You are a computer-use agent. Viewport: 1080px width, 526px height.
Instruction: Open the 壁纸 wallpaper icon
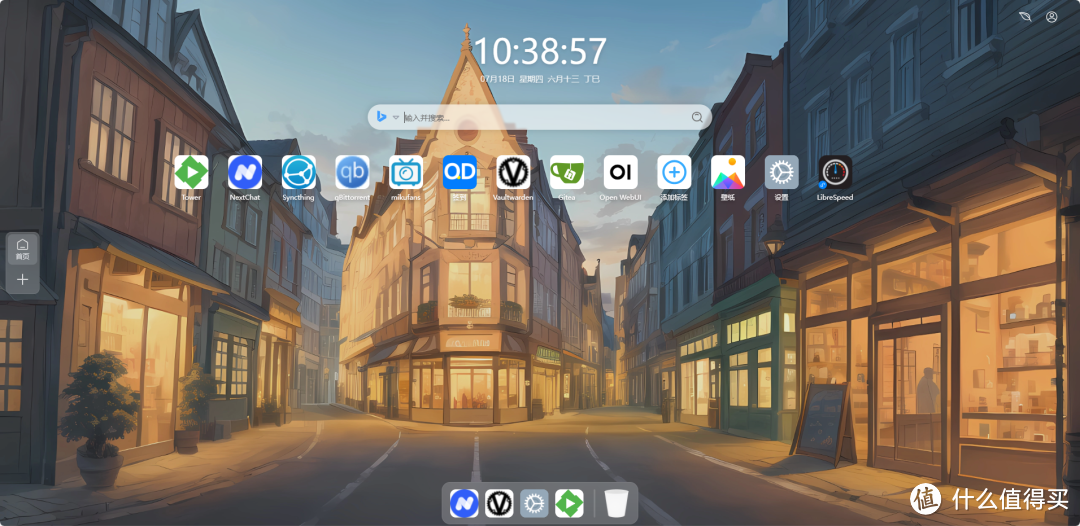pyautogui.click(x=728, y=172)
